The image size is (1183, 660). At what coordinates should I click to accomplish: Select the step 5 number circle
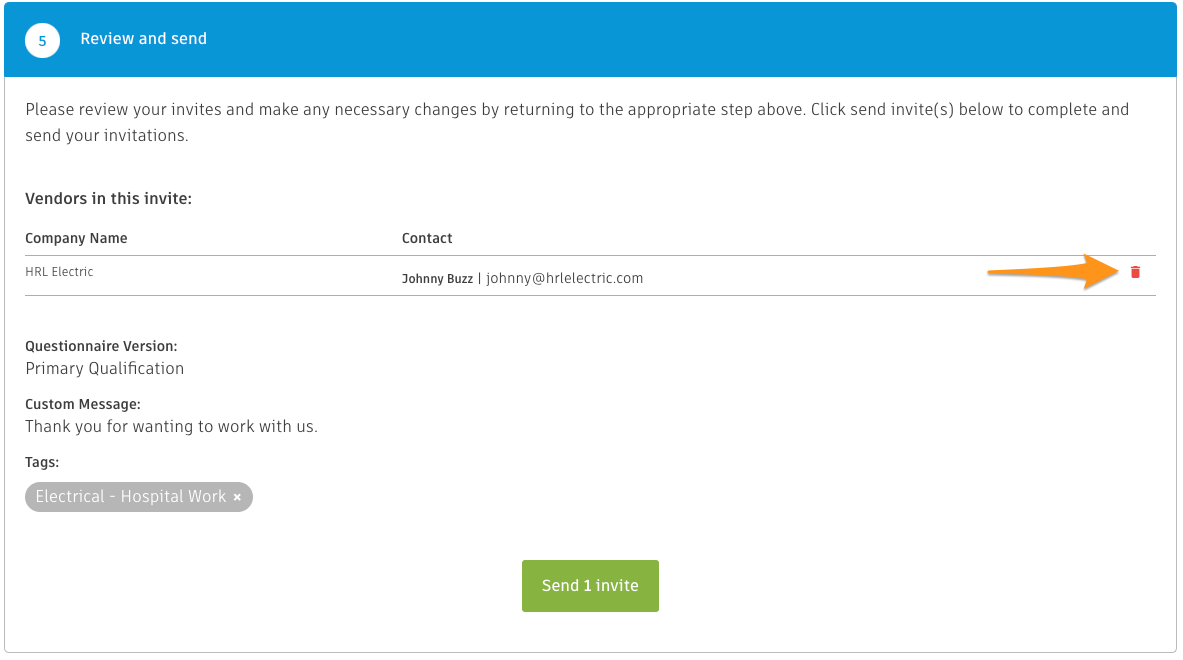point(42,41)
